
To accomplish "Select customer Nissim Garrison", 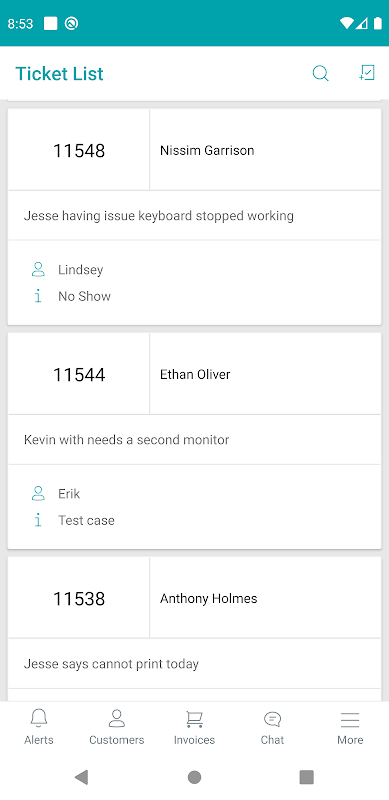I will [x=207, y=151].
